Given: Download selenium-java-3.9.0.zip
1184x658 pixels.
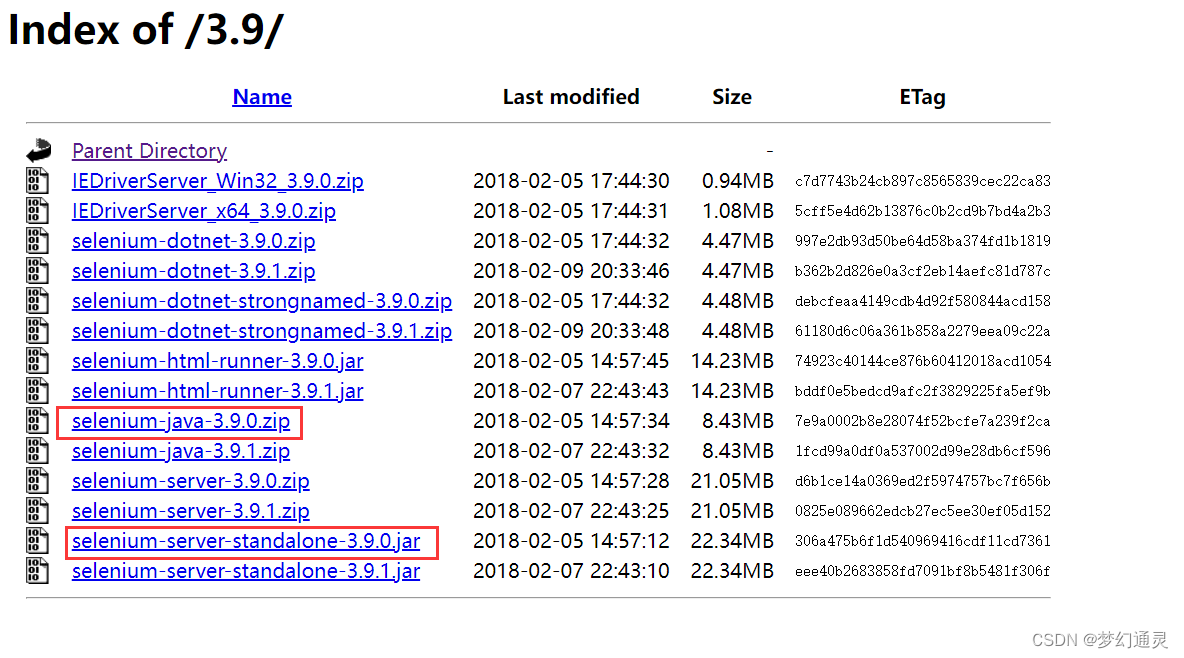Looking at the screenshot, I should pos(180,421).
